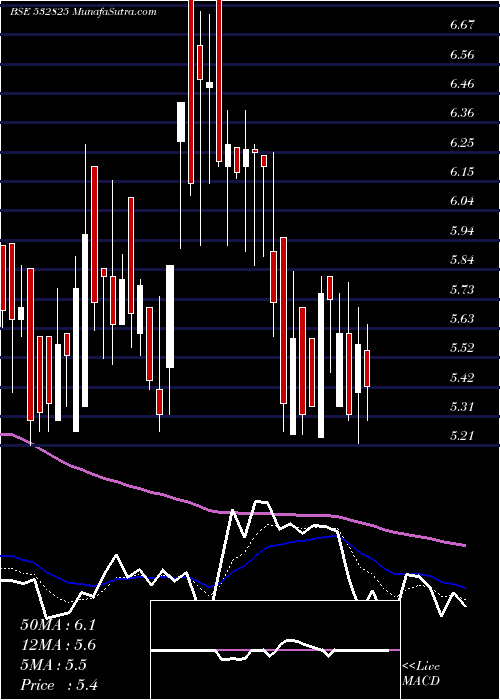Click the 5.31 price axis label
This screenshot has height=700, width=500.
(x=461, y=406)
